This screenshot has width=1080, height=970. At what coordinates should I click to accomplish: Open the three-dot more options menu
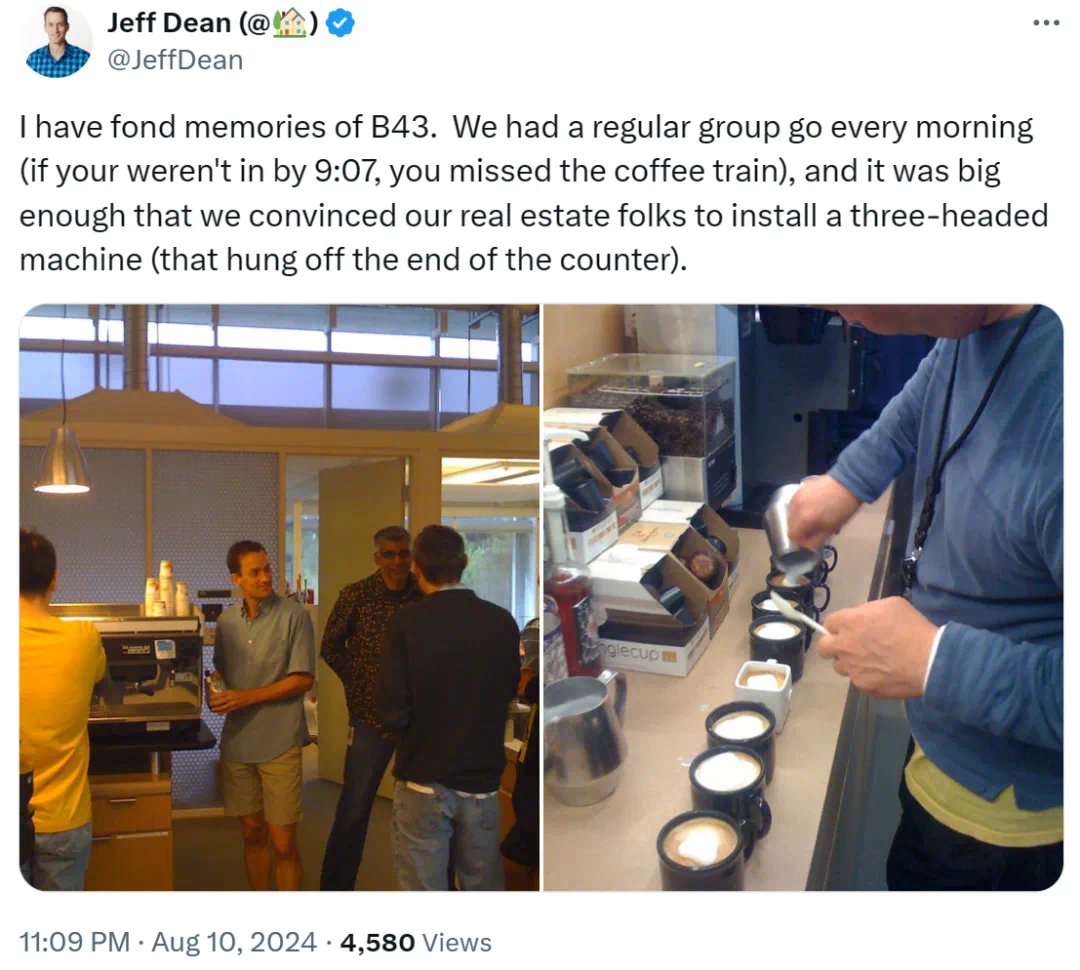(x=1046, y=23)
